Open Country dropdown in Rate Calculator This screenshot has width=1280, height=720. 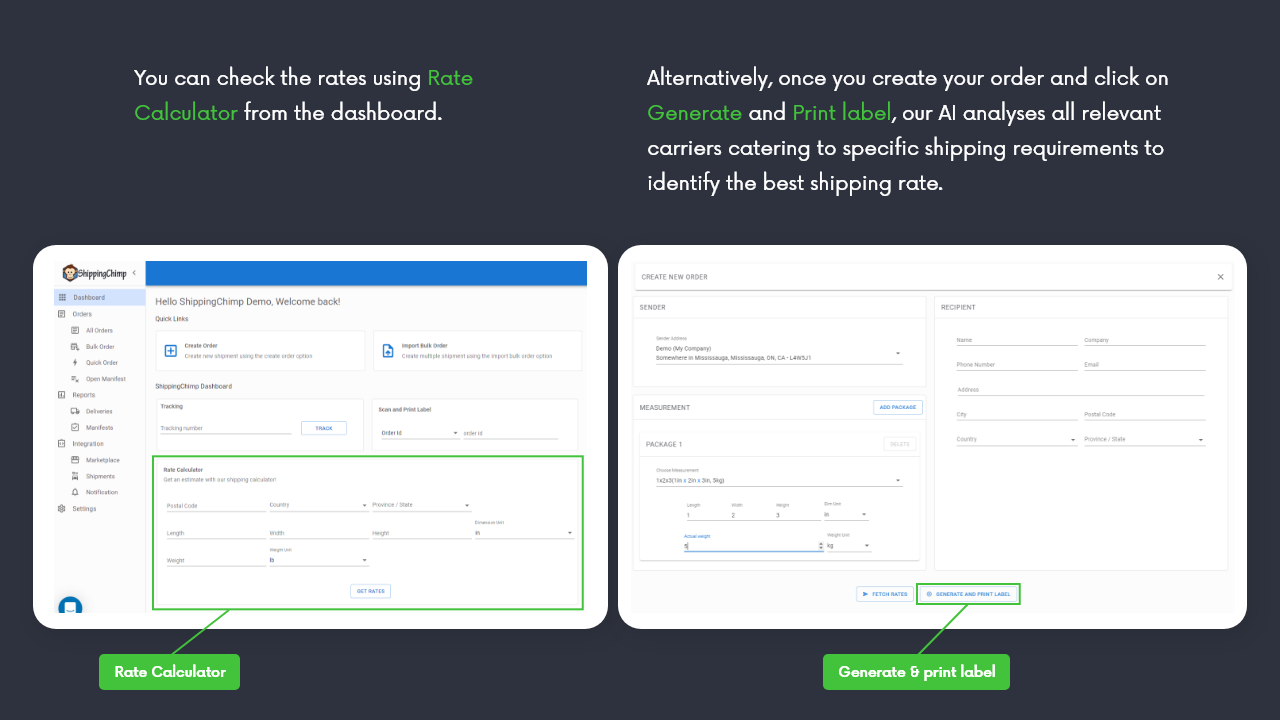[x=319, y=505]
